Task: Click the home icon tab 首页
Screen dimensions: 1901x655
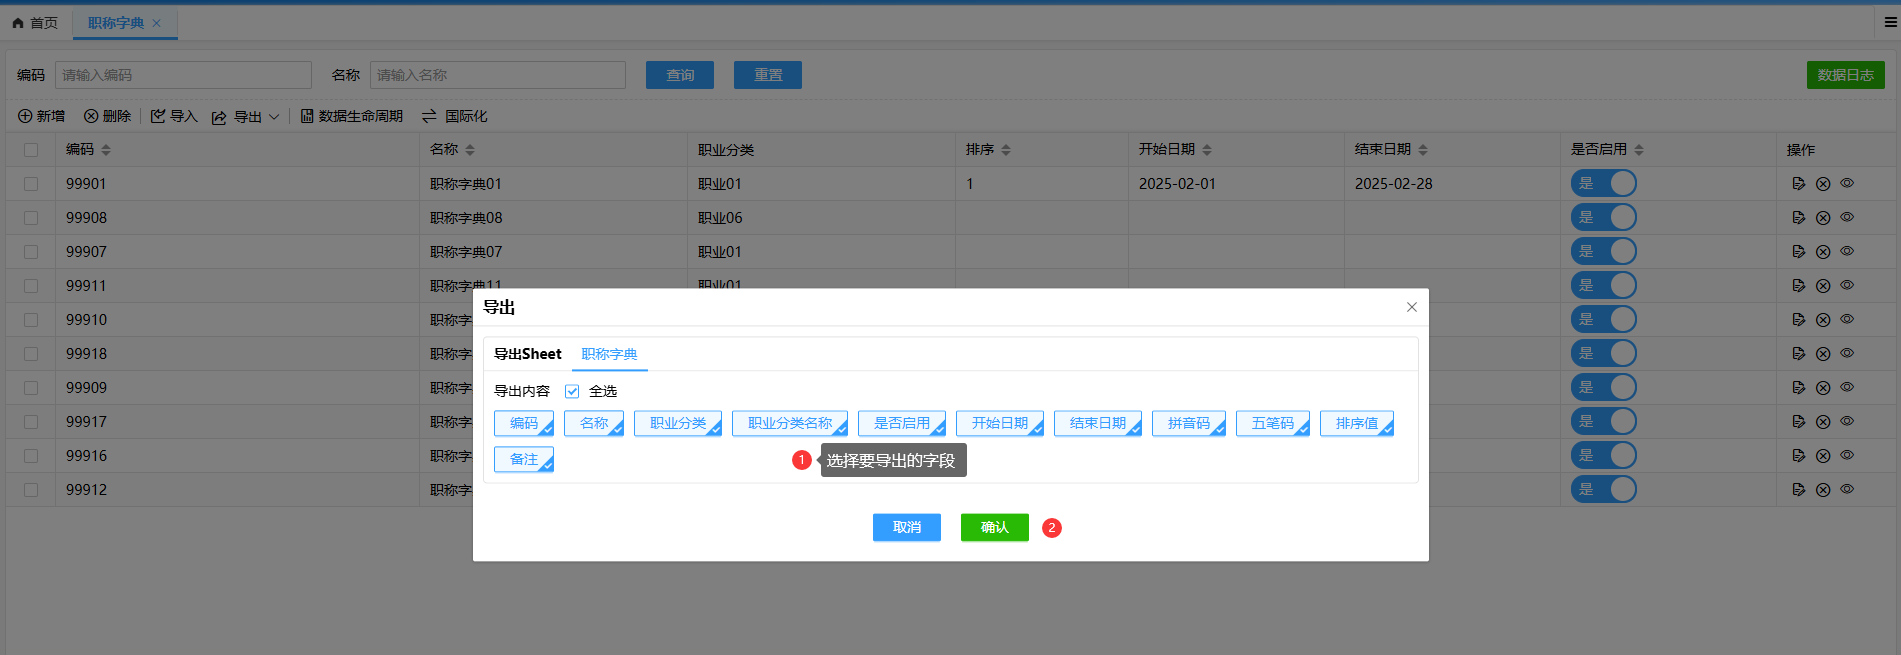Action: pos(35,23)
